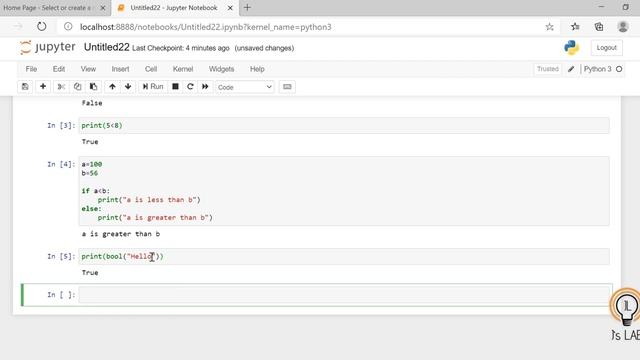This screenshot has height=360, width=640.
Task: Click the (unsaved changes) status text
Action: pyautogui.click(x=264, y=48)
